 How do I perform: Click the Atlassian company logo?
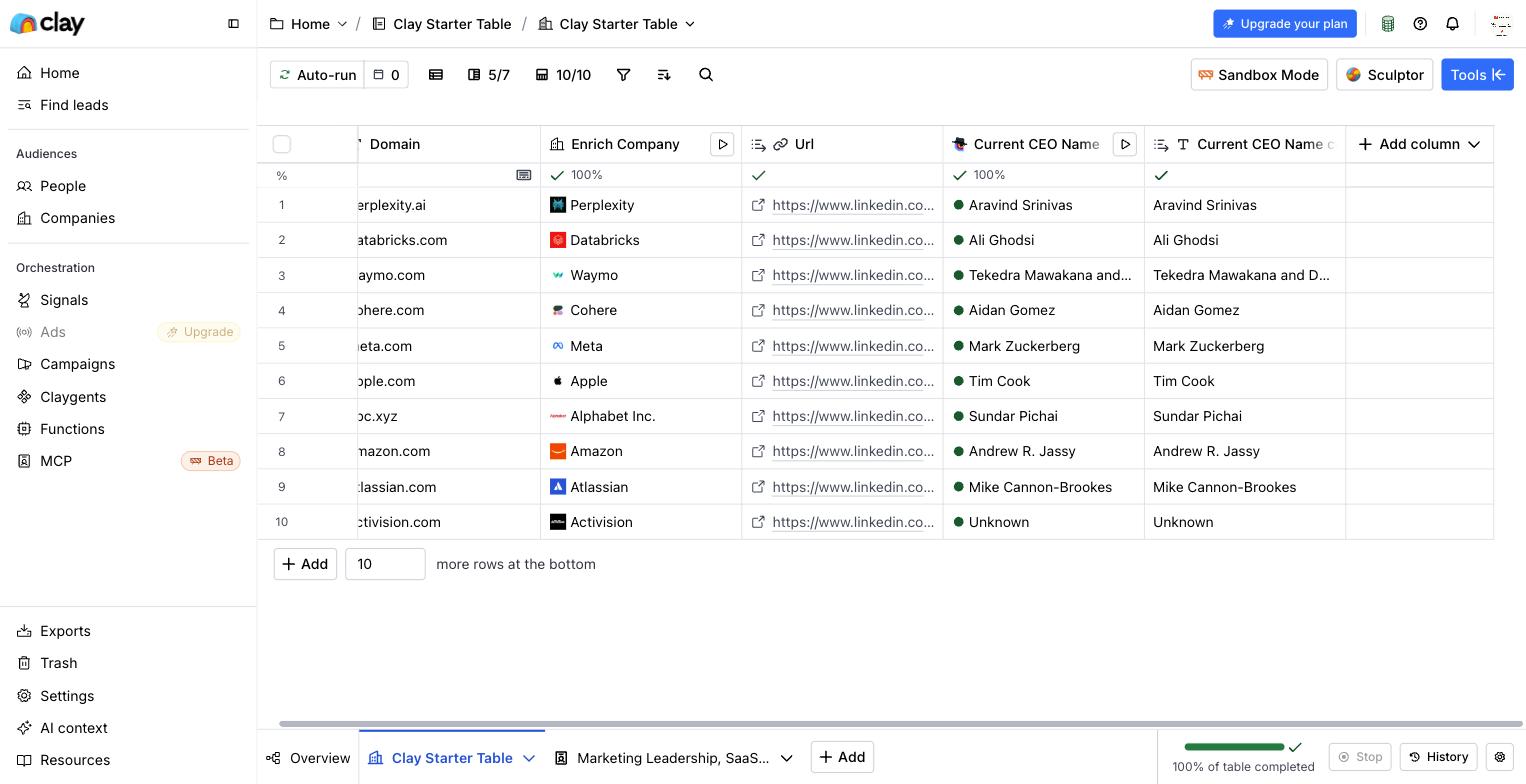pyautogui.click(x=558, y=487)
